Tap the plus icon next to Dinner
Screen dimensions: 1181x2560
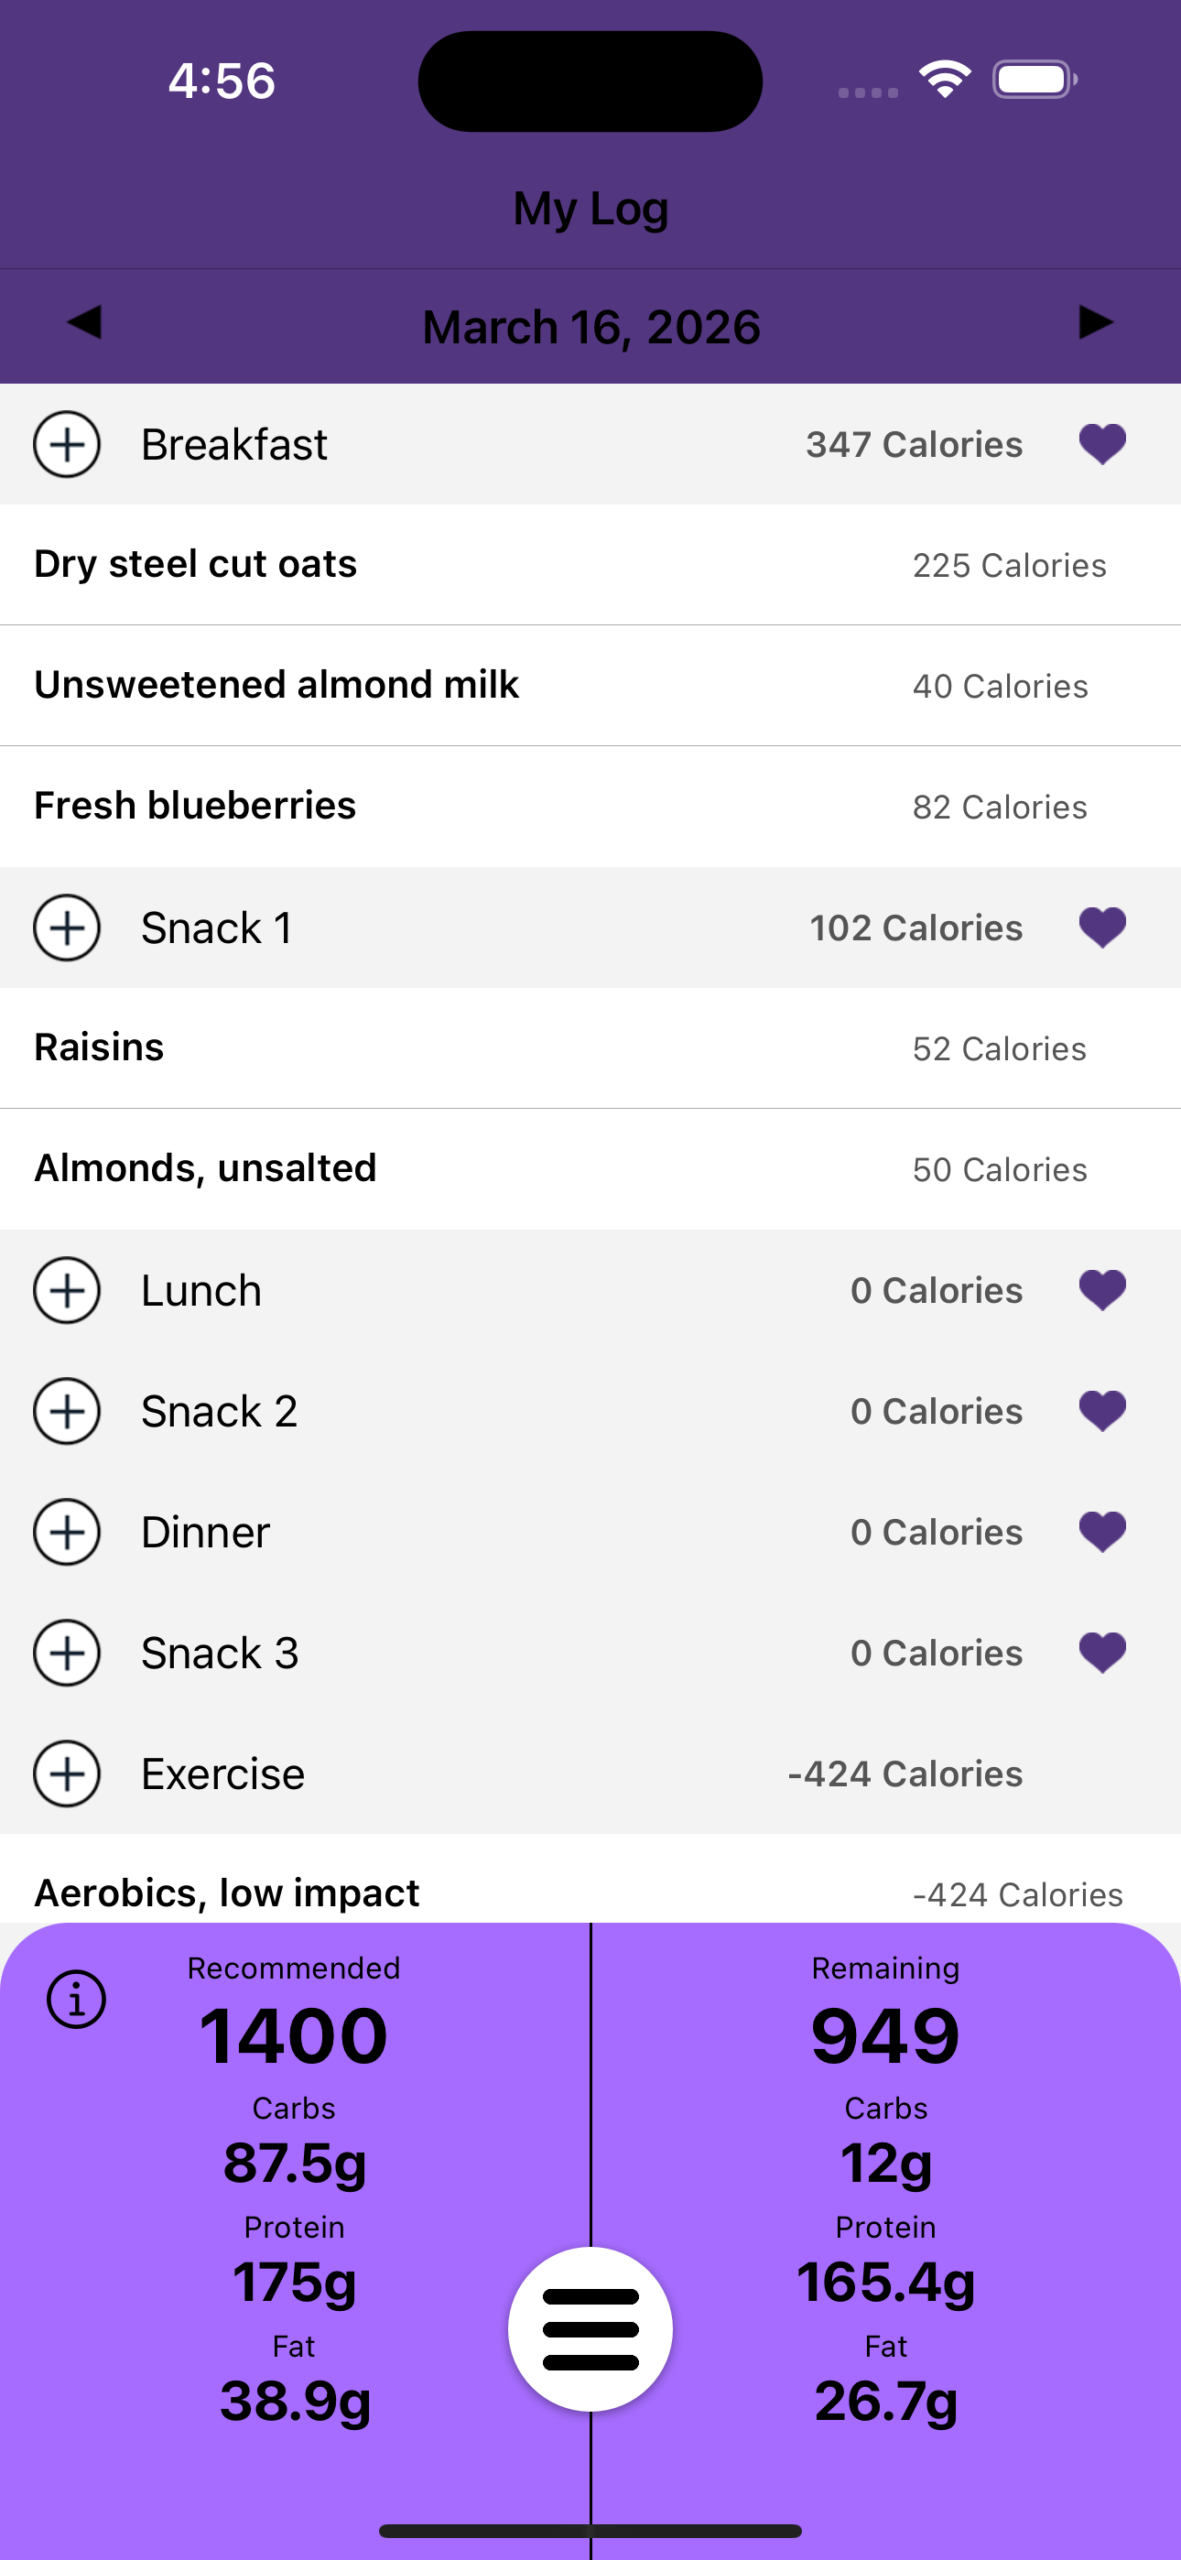tap(67, 1532)
